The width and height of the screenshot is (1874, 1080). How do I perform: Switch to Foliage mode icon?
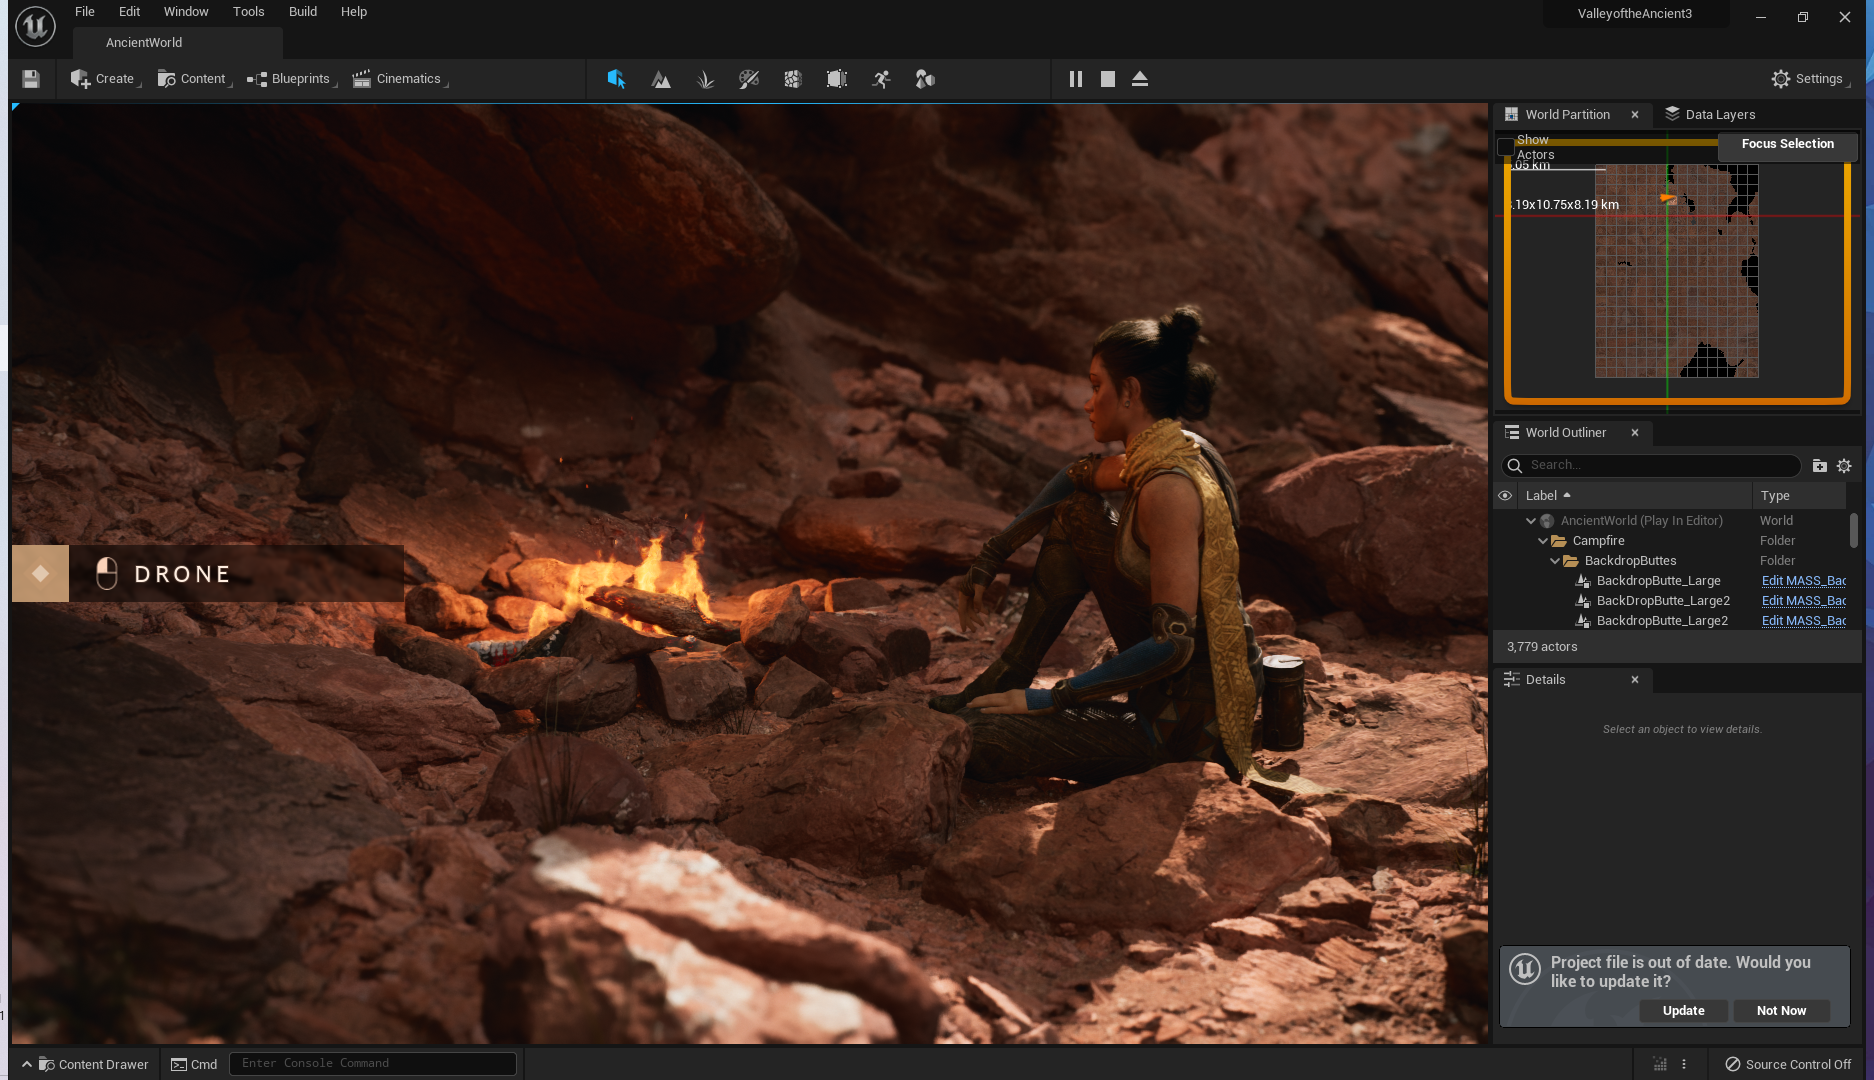pos(705,79)
